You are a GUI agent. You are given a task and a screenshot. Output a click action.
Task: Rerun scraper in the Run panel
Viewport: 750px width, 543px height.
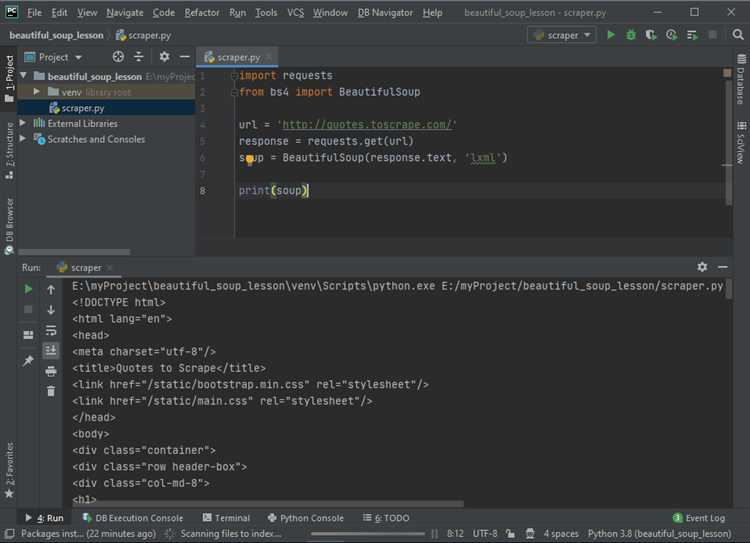coord(28,289)
